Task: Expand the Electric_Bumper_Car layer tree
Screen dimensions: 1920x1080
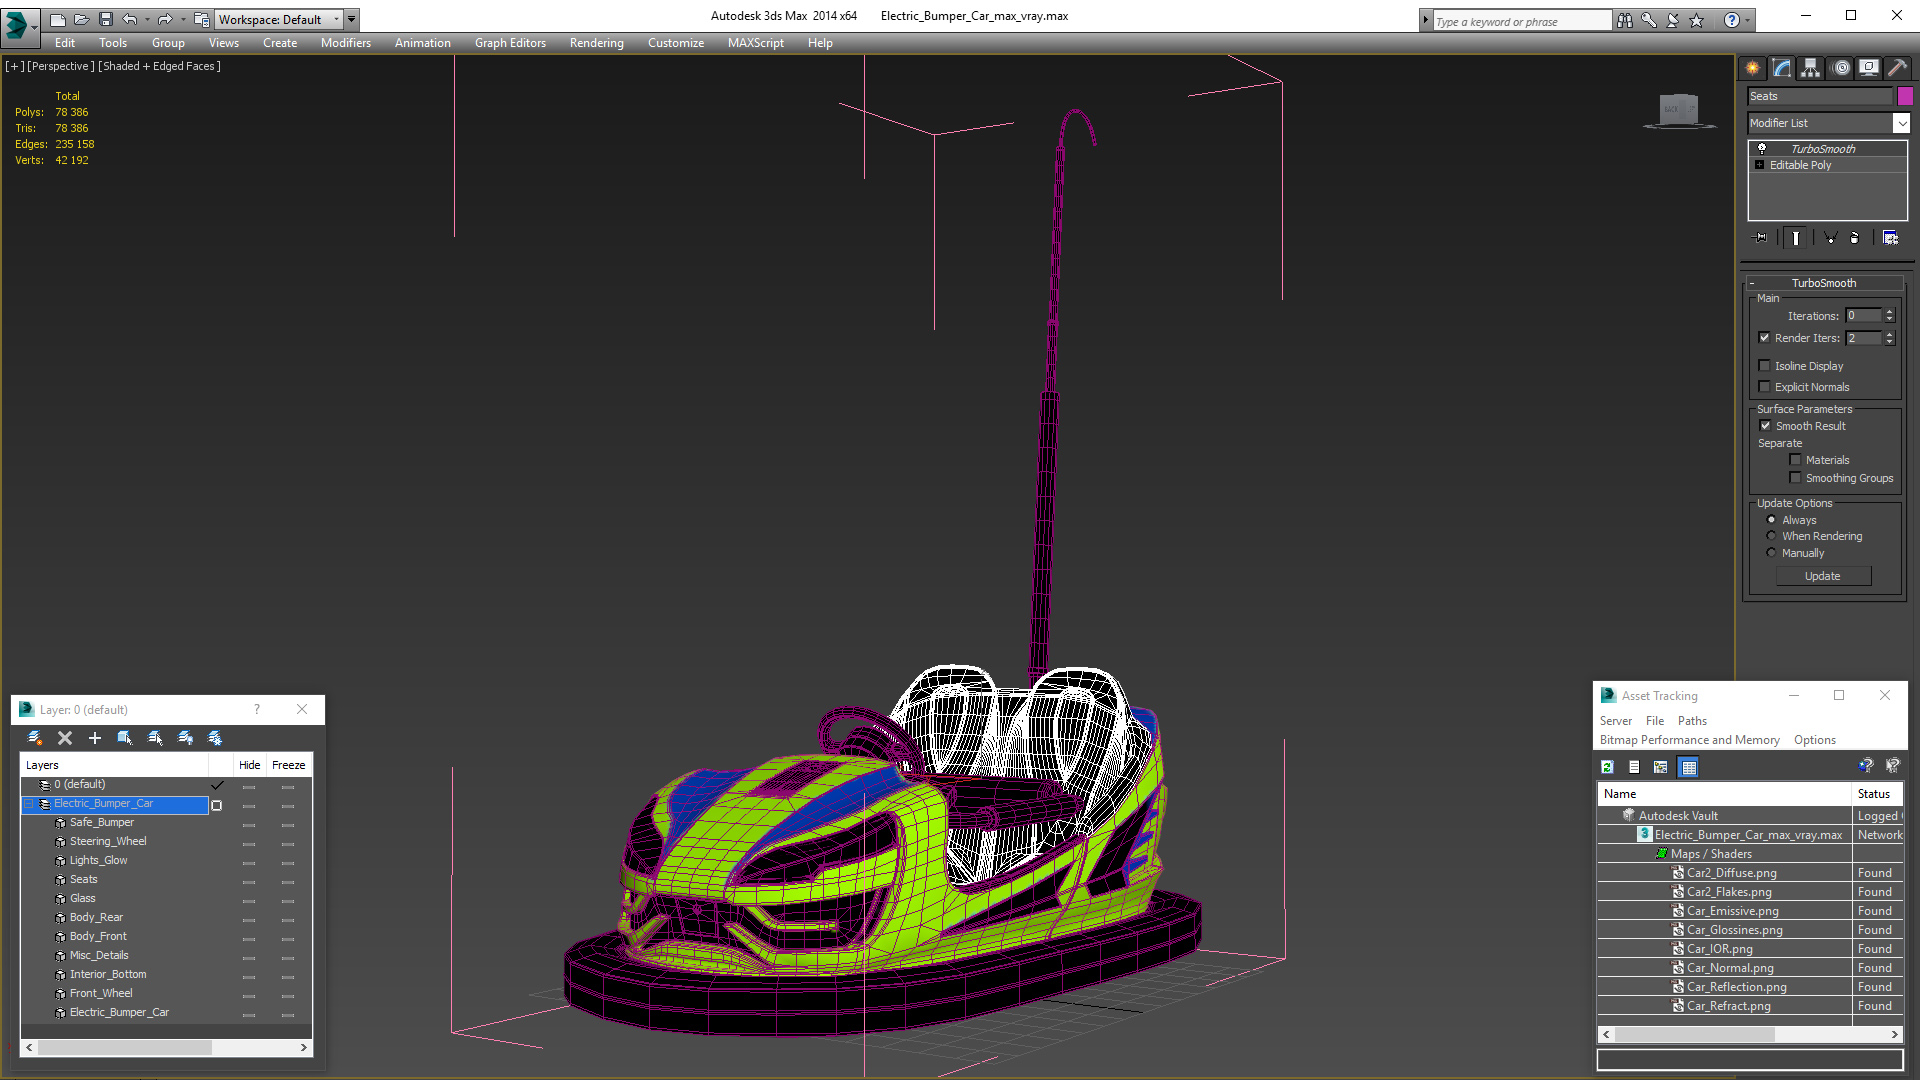Action: click(x=29, y=803)
